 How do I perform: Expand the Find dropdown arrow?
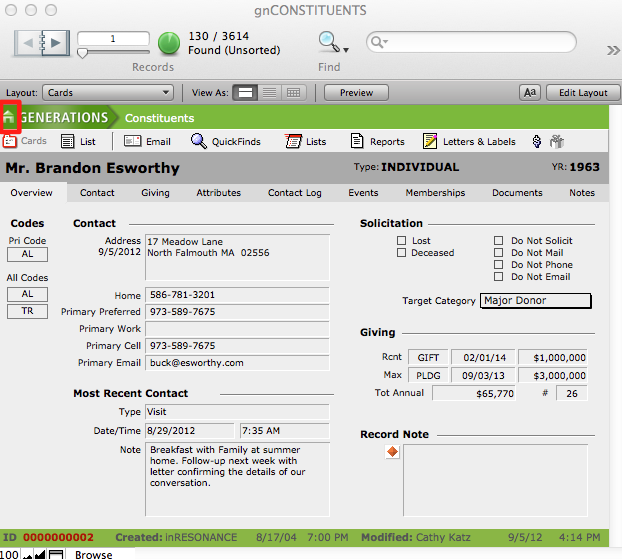pyautogui.click(x=346, y=49)
